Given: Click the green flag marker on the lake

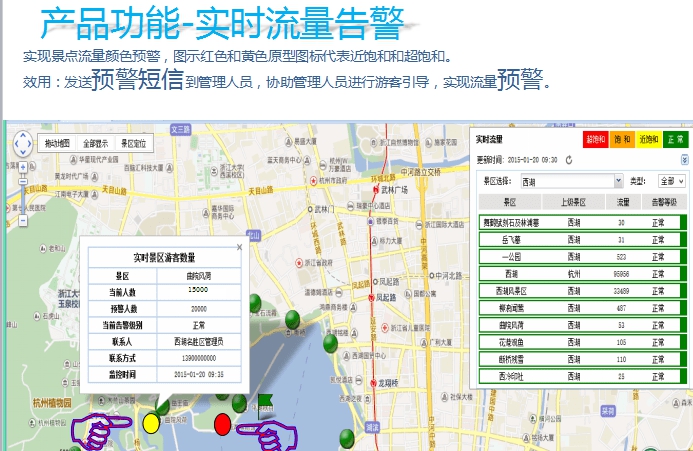Looking at the screenshot, I should (x=263, y=404).
